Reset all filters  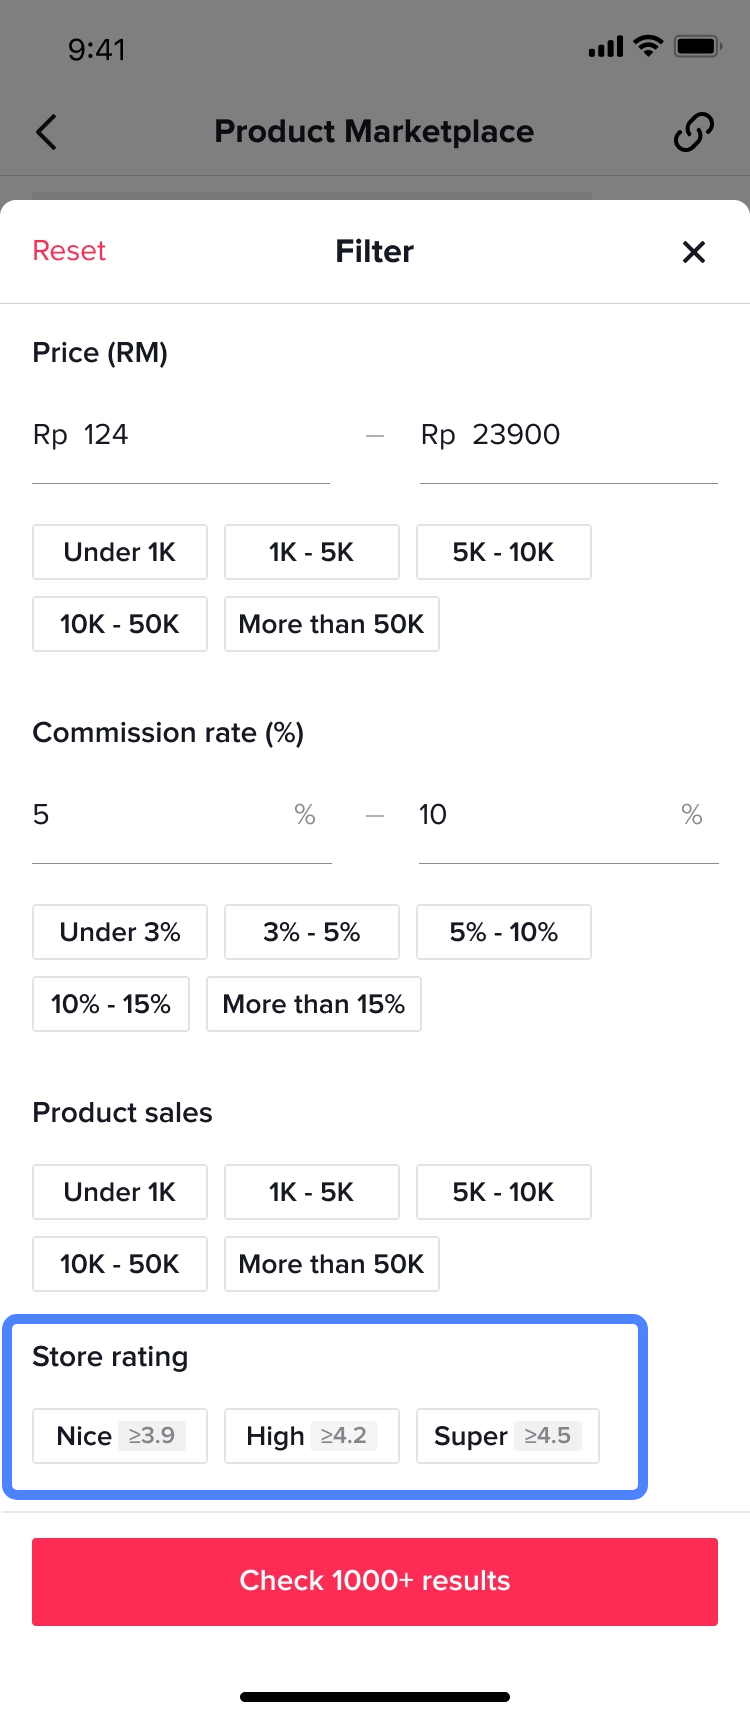coord(69,251)
